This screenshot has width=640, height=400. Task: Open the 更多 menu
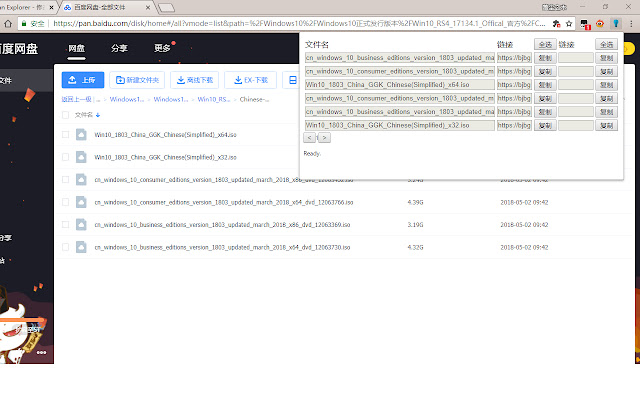pyautogui.click(x=162, y=48)
